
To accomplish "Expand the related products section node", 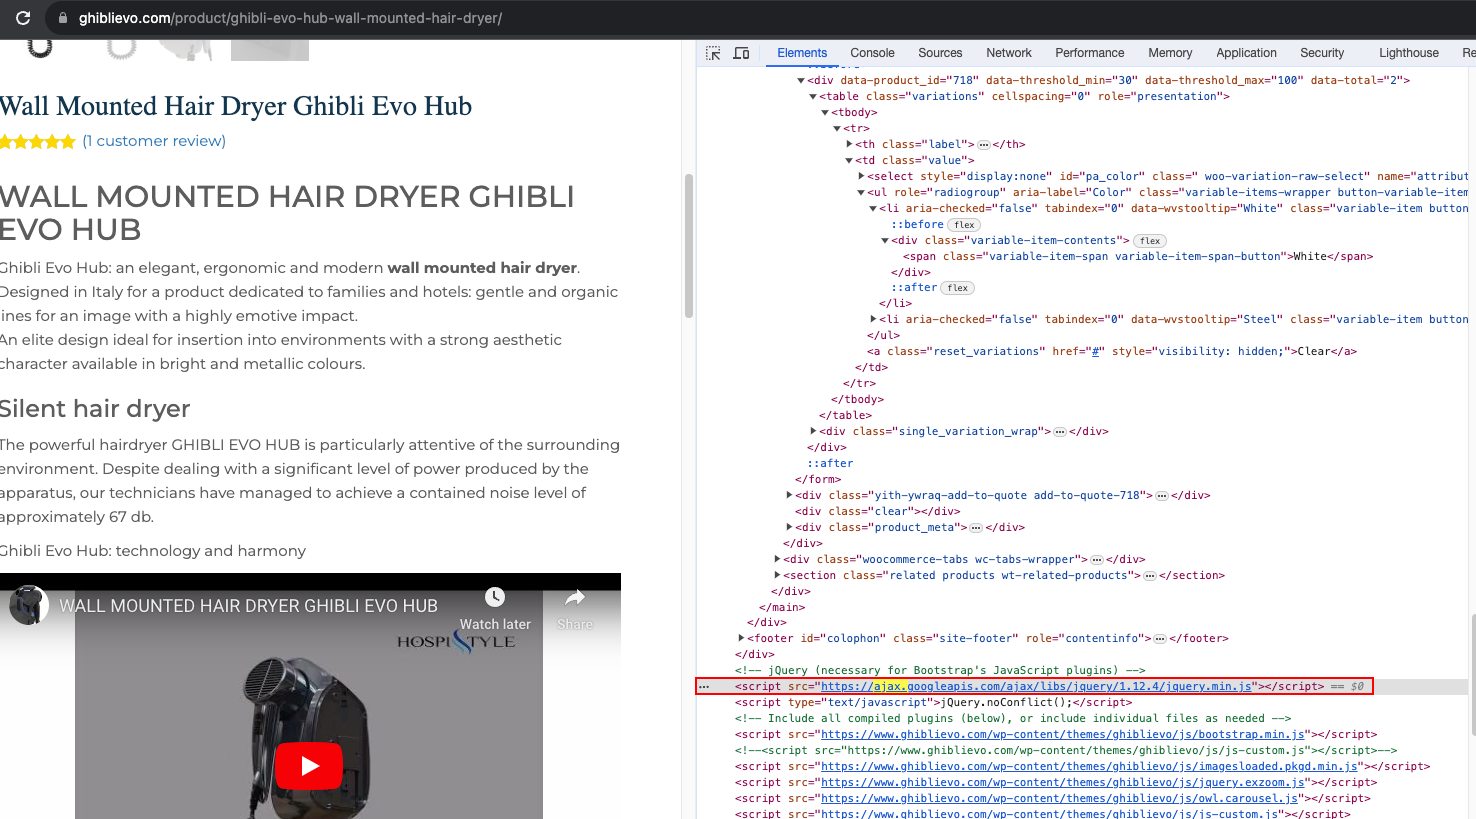I will (777, 576).
